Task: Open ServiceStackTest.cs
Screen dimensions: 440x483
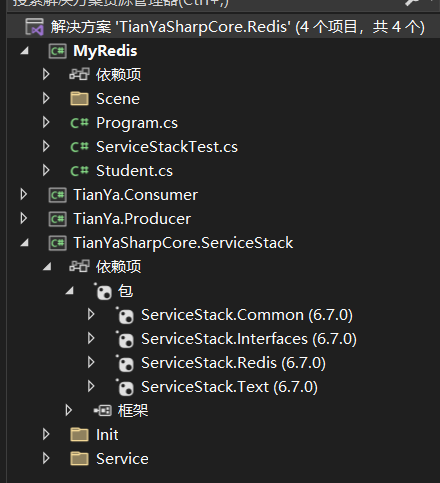Action: click(167, 147)
